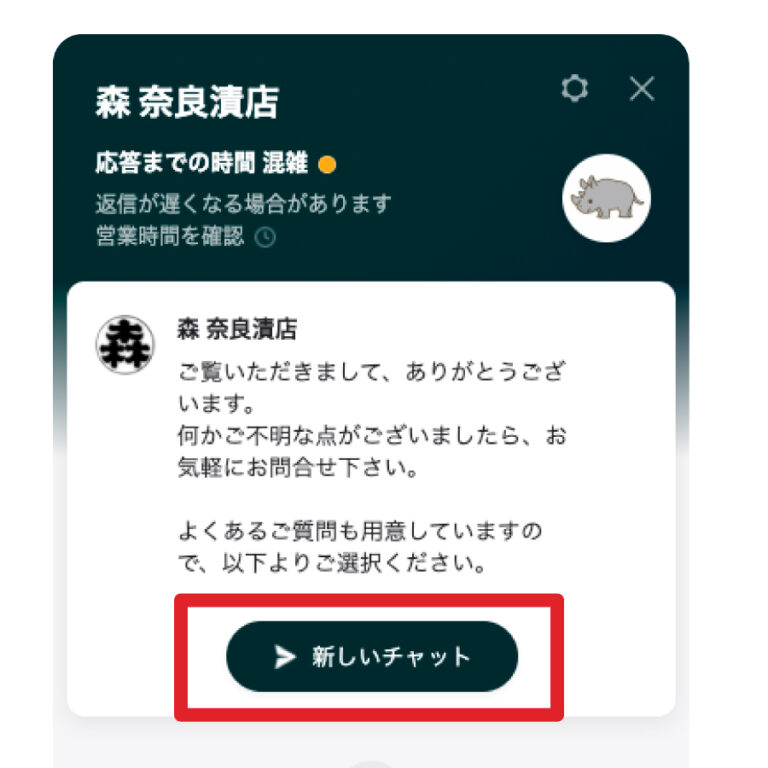Click the 森 shop logo avatar
Viewport: 768px width, 768px height.
[x=125, y=344]
